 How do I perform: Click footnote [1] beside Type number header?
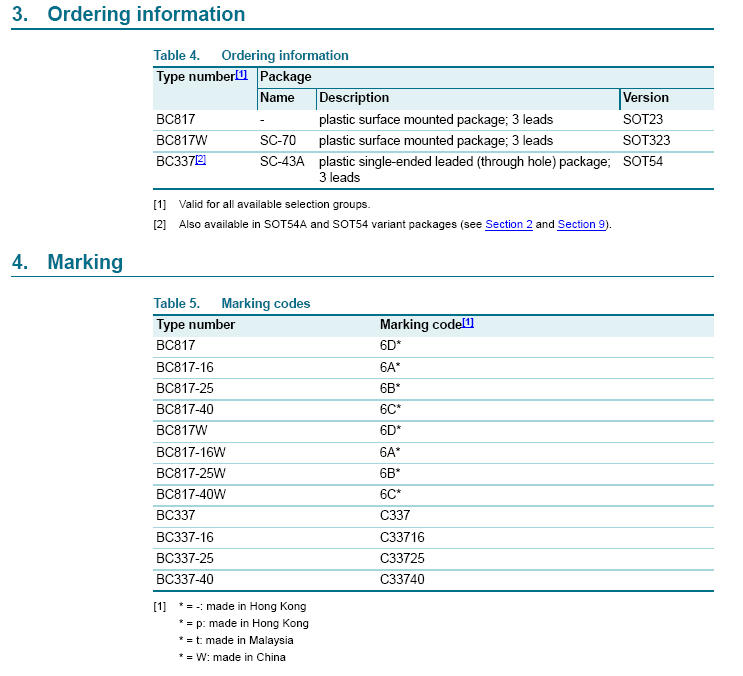pos(241,75)
